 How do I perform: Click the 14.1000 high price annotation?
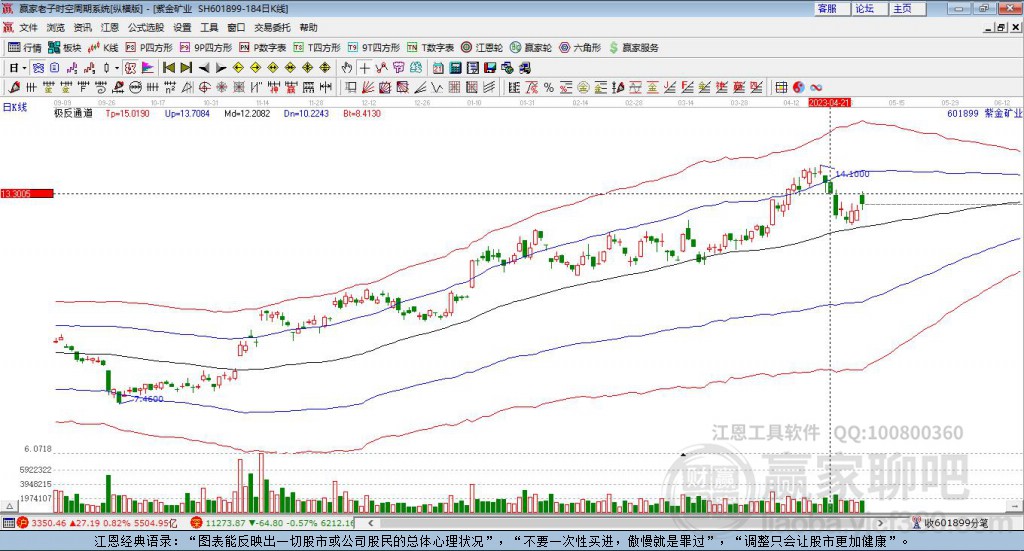pos(852,174)
